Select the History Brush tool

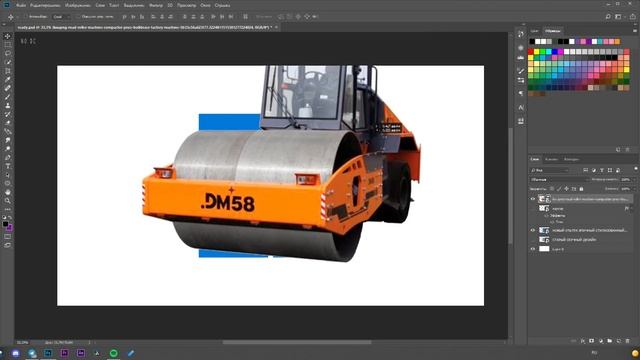[7, 114]
